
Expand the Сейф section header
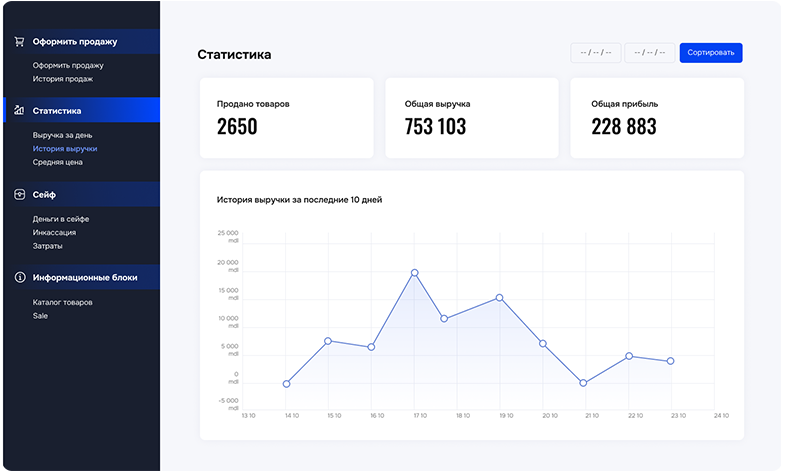click(x=45, y=194)
